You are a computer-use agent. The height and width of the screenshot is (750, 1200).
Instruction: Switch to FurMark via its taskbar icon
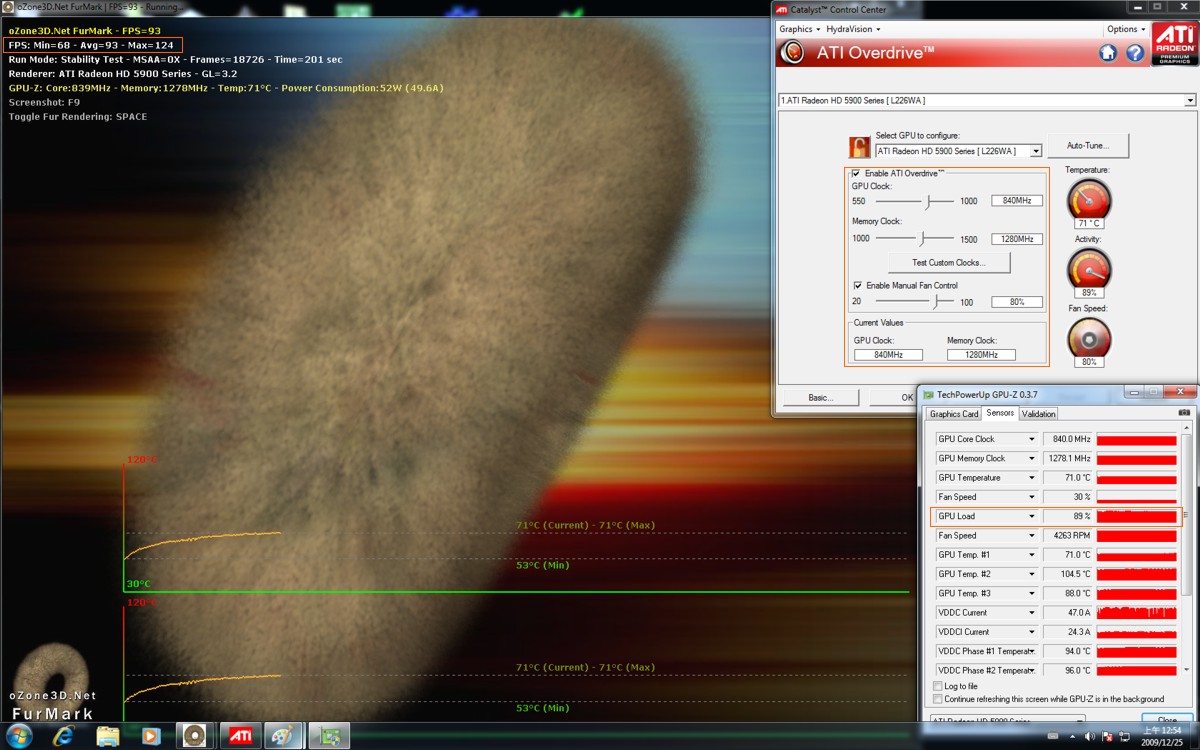tap(195, 736)
